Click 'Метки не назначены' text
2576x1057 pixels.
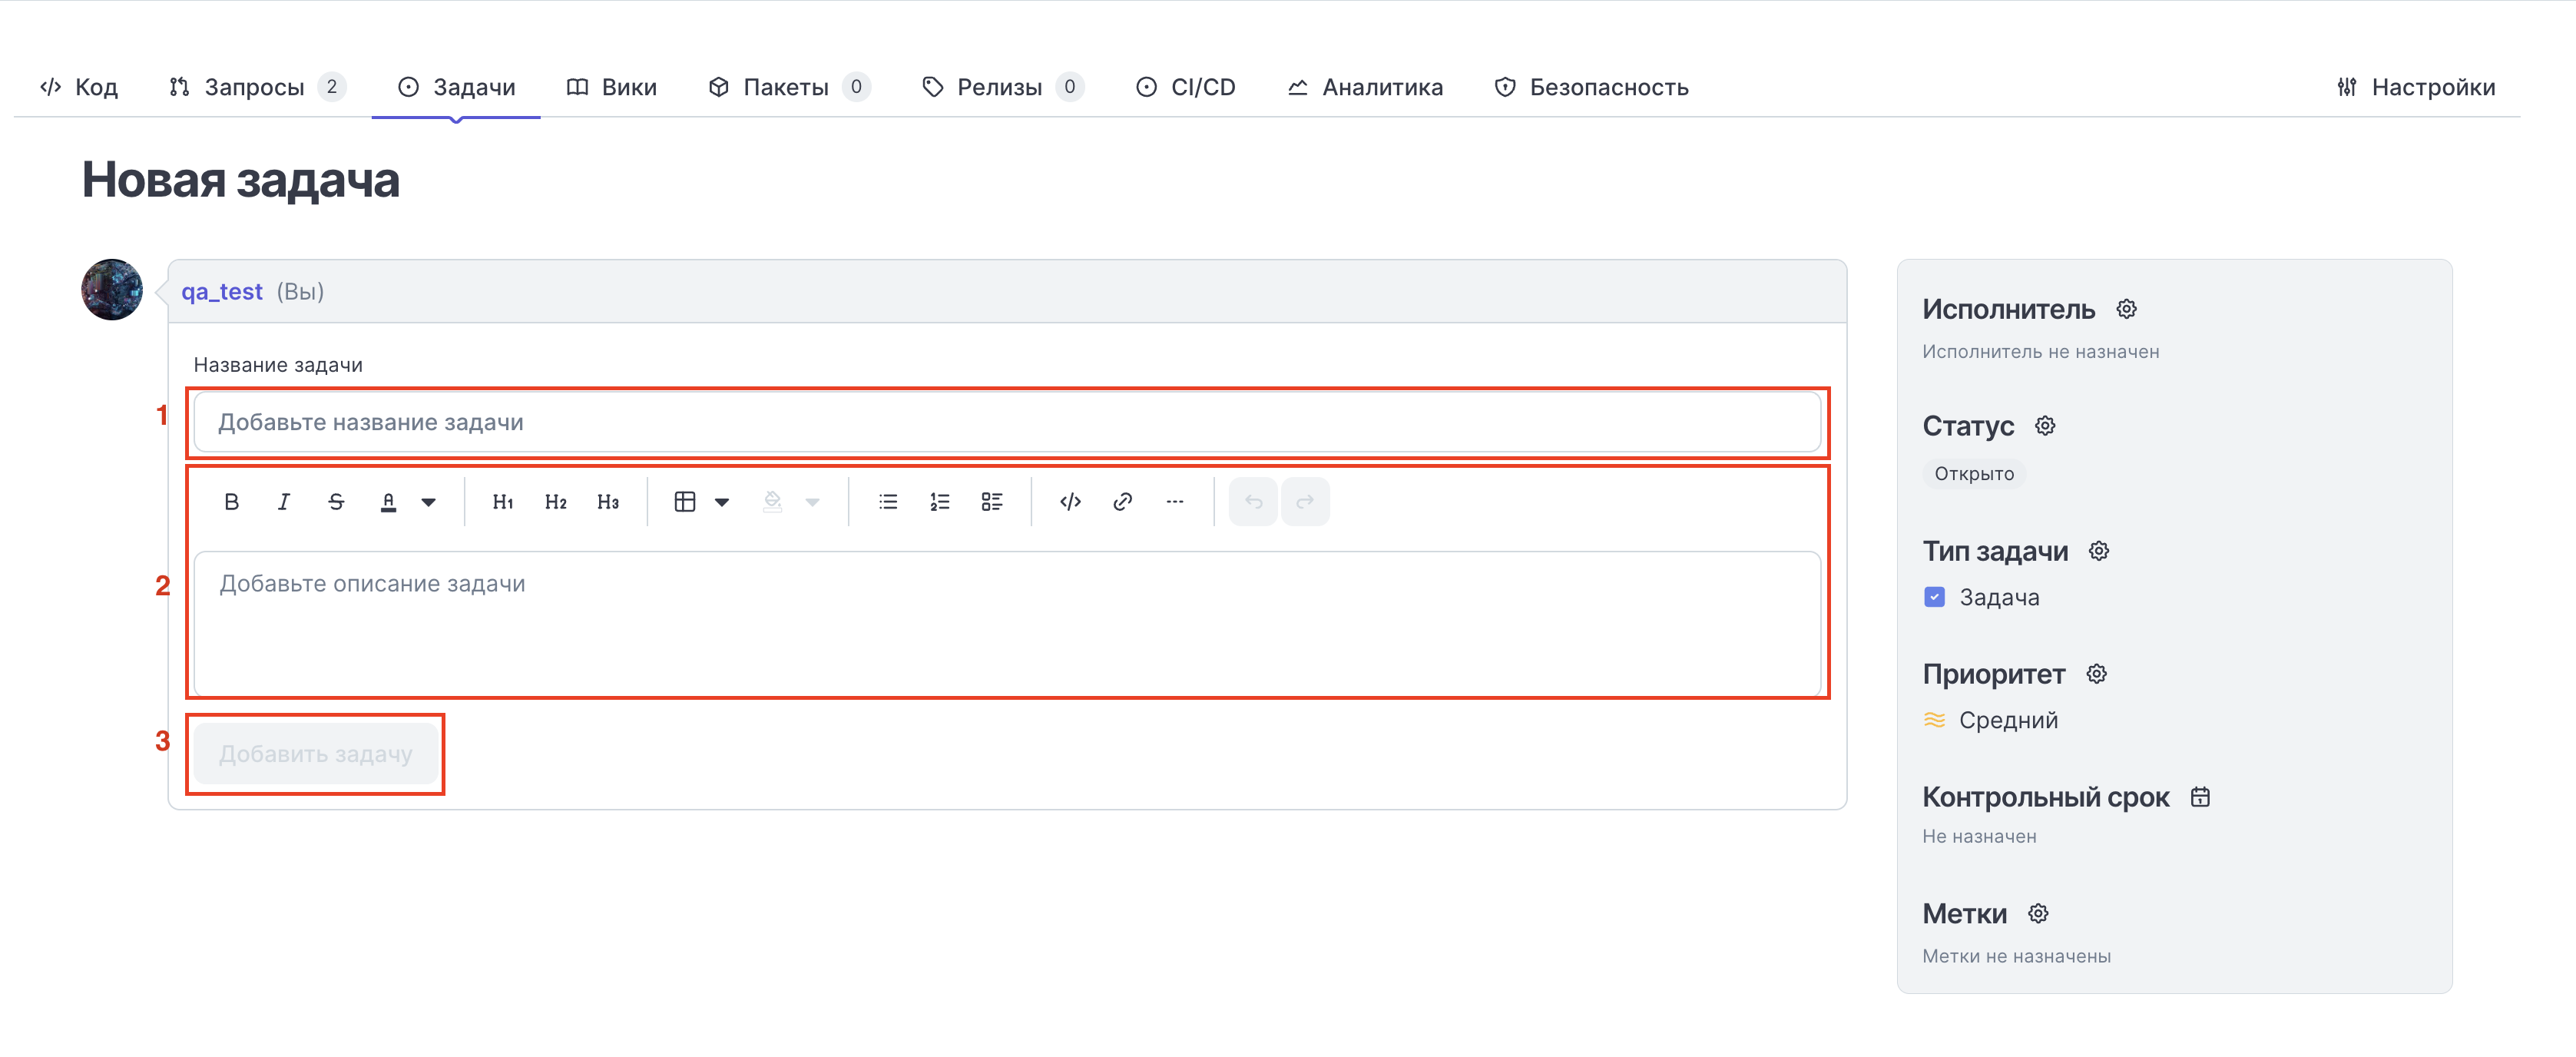click(2016, 956)
